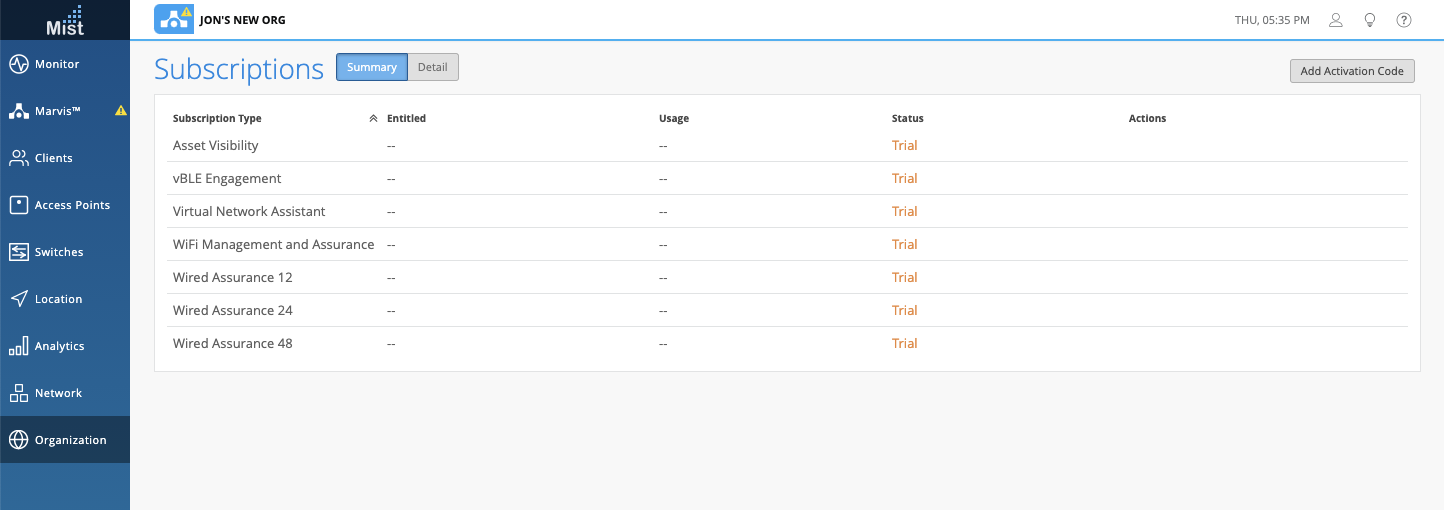Click the Trial status for Asset Visibility
Image resolution: width=1444 pixels, height=510 pixels.
click(x=904, y=145)
